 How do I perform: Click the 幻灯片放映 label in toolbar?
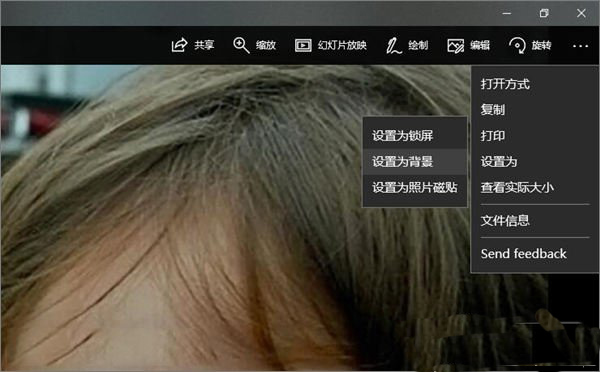342,45
